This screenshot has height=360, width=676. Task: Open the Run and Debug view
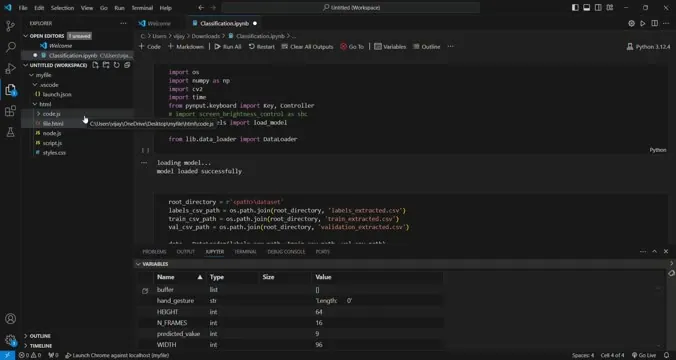pos(10,68)
